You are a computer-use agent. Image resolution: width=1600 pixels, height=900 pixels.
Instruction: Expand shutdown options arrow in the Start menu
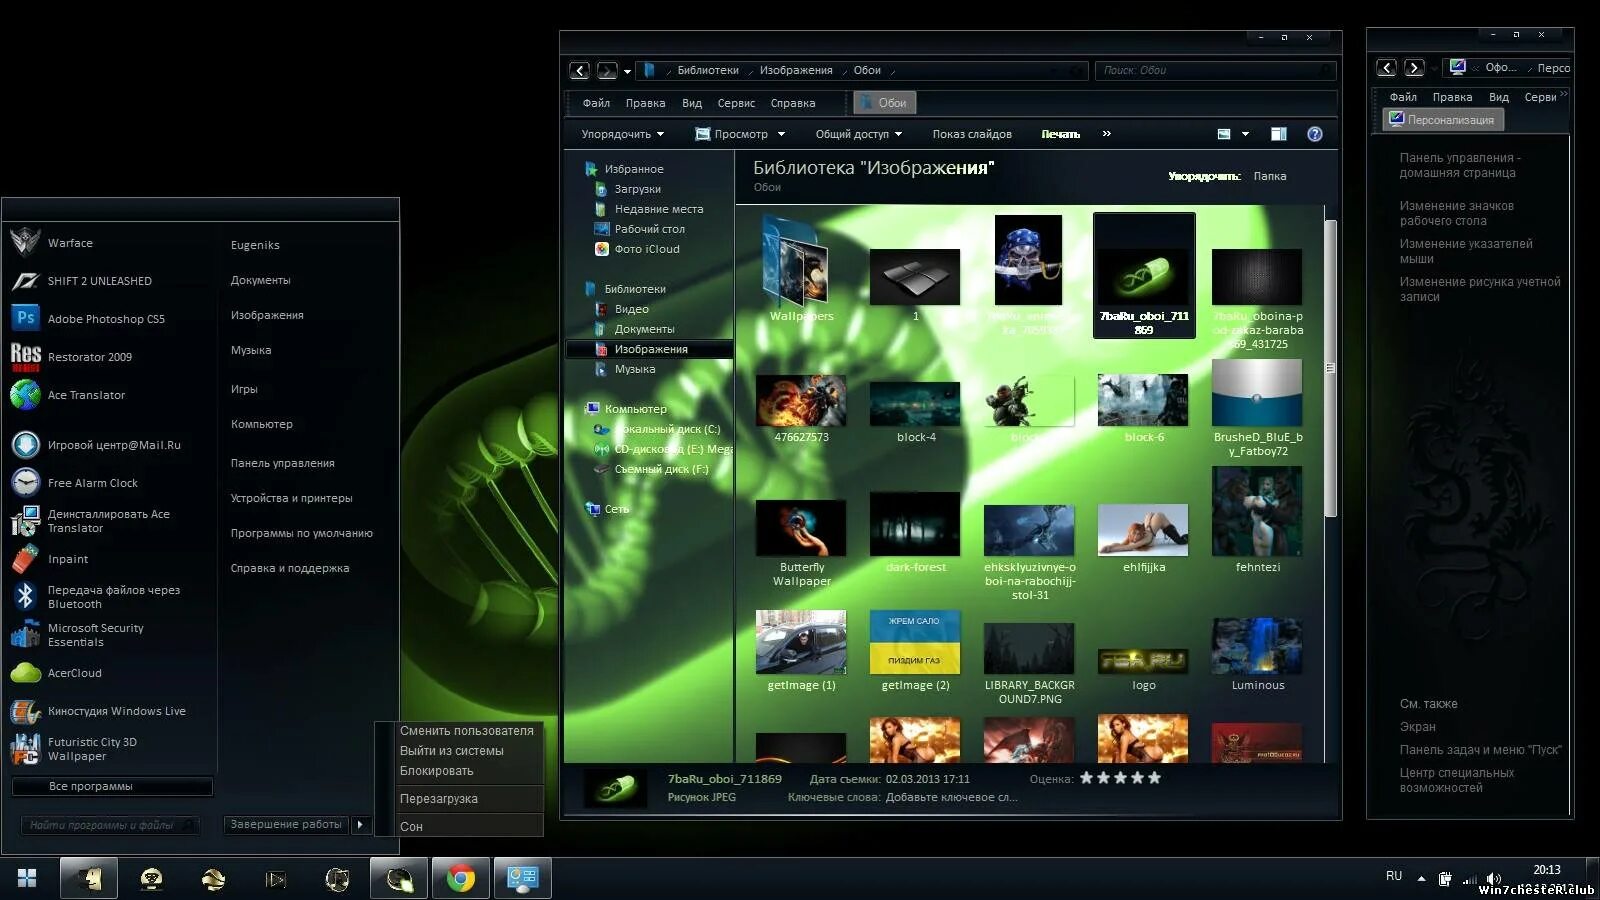360,824
